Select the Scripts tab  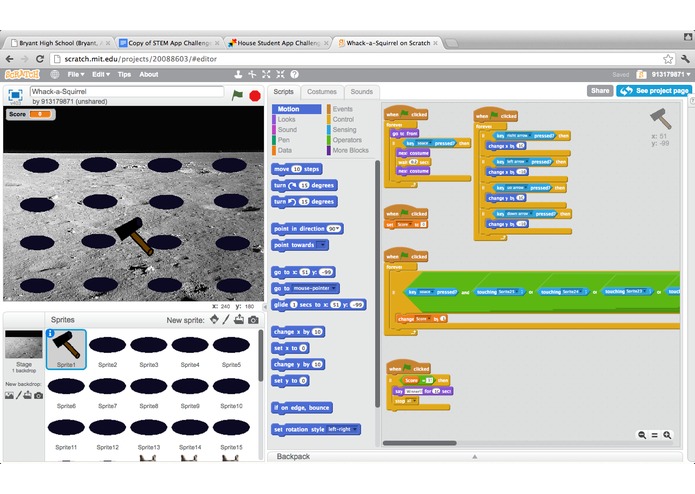284,92
